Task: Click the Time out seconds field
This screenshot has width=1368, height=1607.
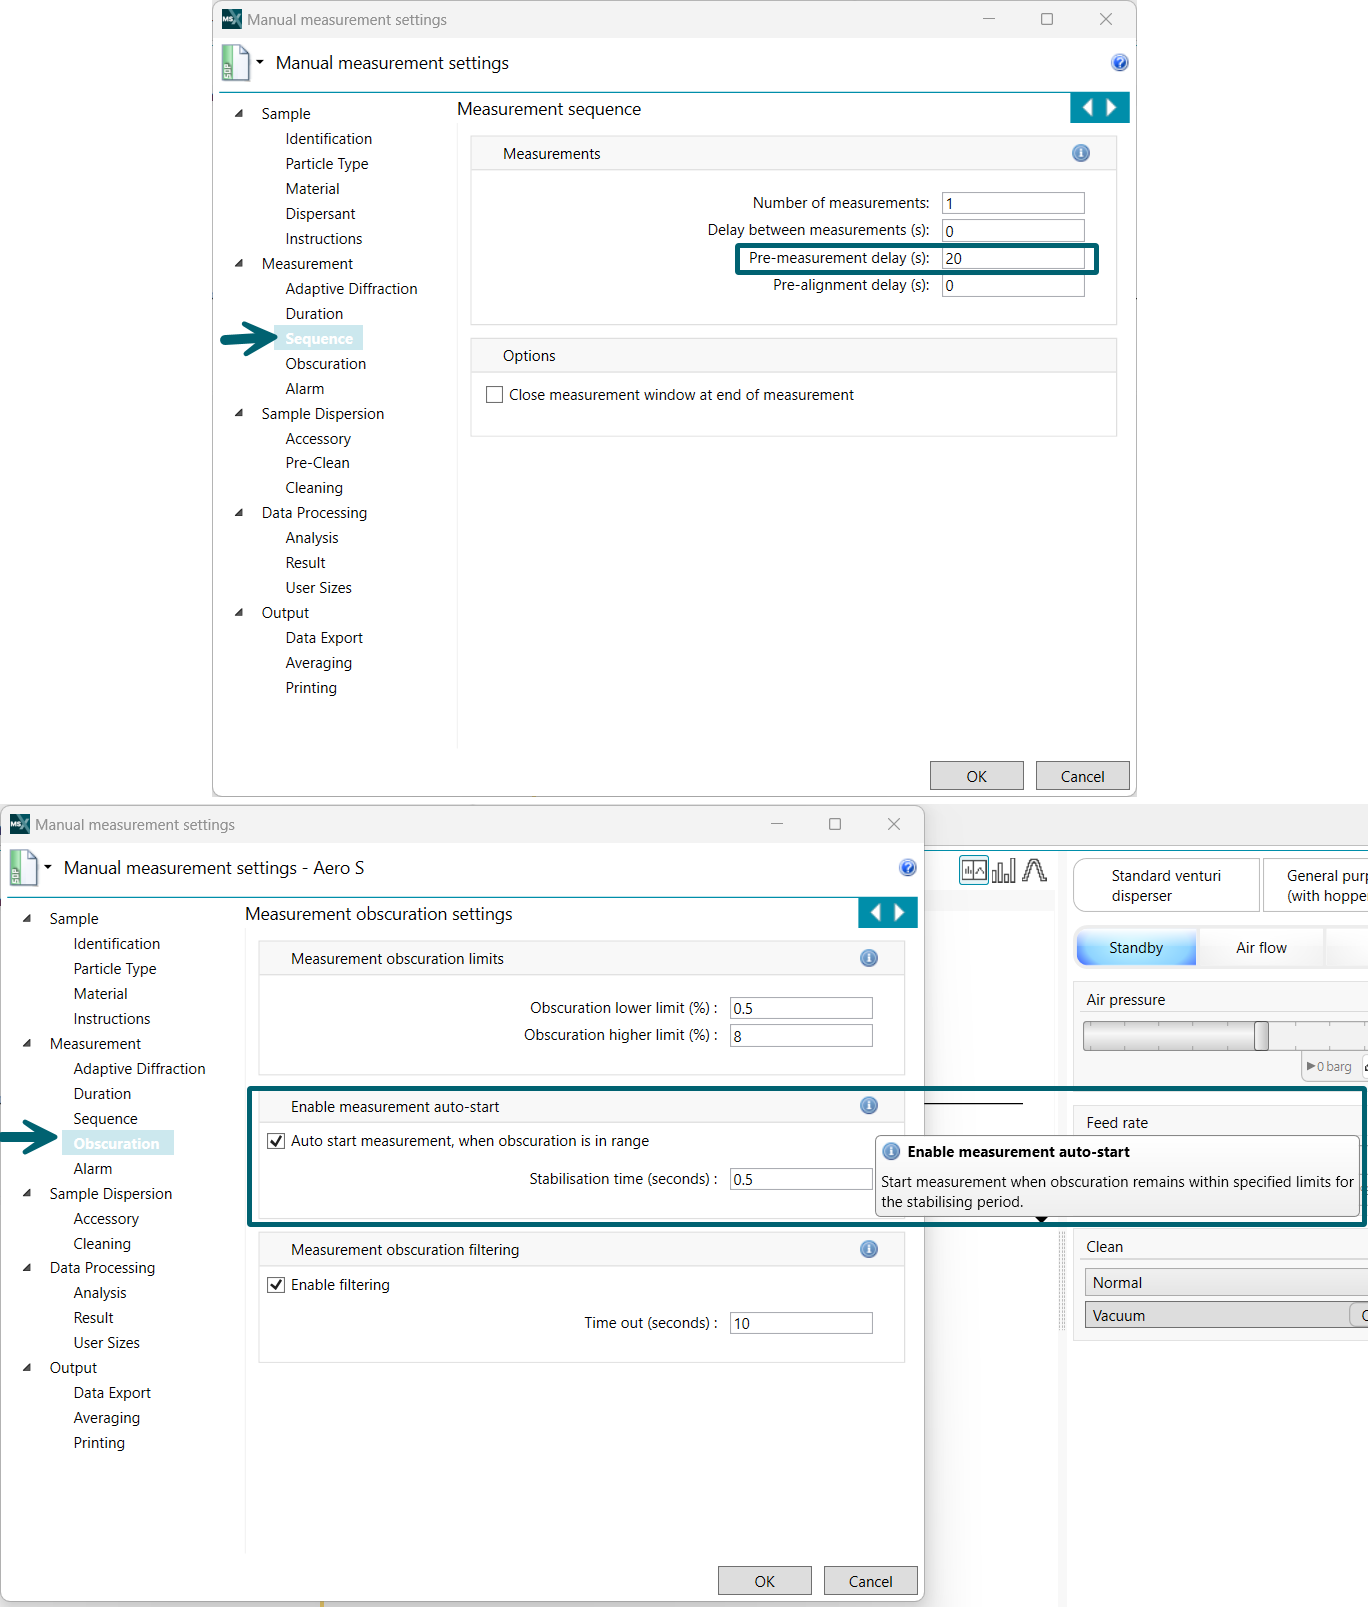Action: click(801, 1323)
